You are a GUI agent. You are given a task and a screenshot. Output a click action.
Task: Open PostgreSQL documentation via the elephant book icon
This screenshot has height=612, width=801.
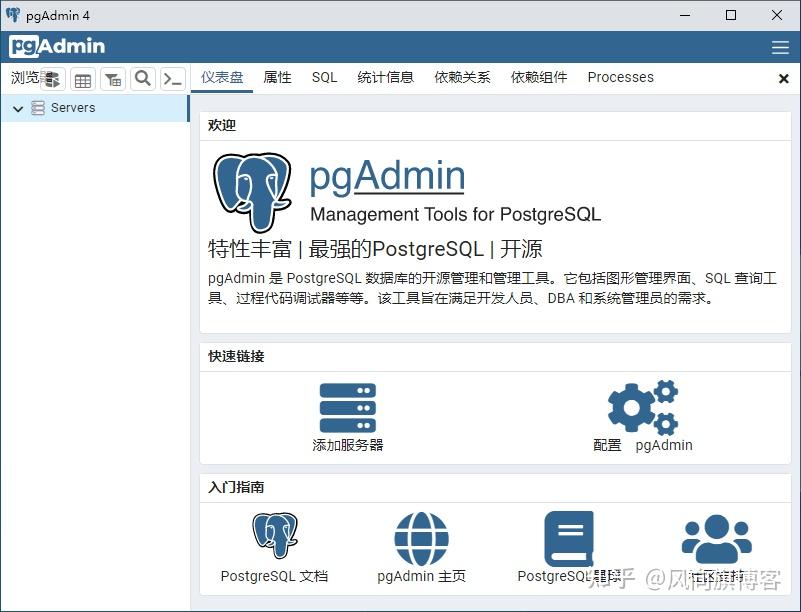273,538
